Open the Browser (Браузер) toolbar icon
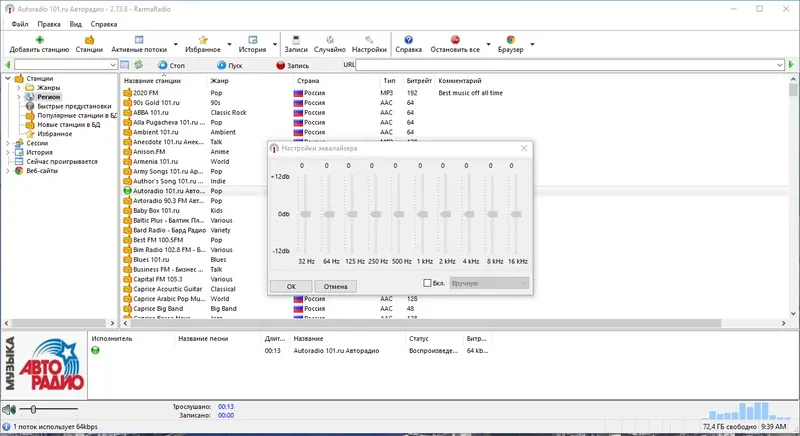The width and height of the screenshot is (800, 436). click(x=511, y=40)
